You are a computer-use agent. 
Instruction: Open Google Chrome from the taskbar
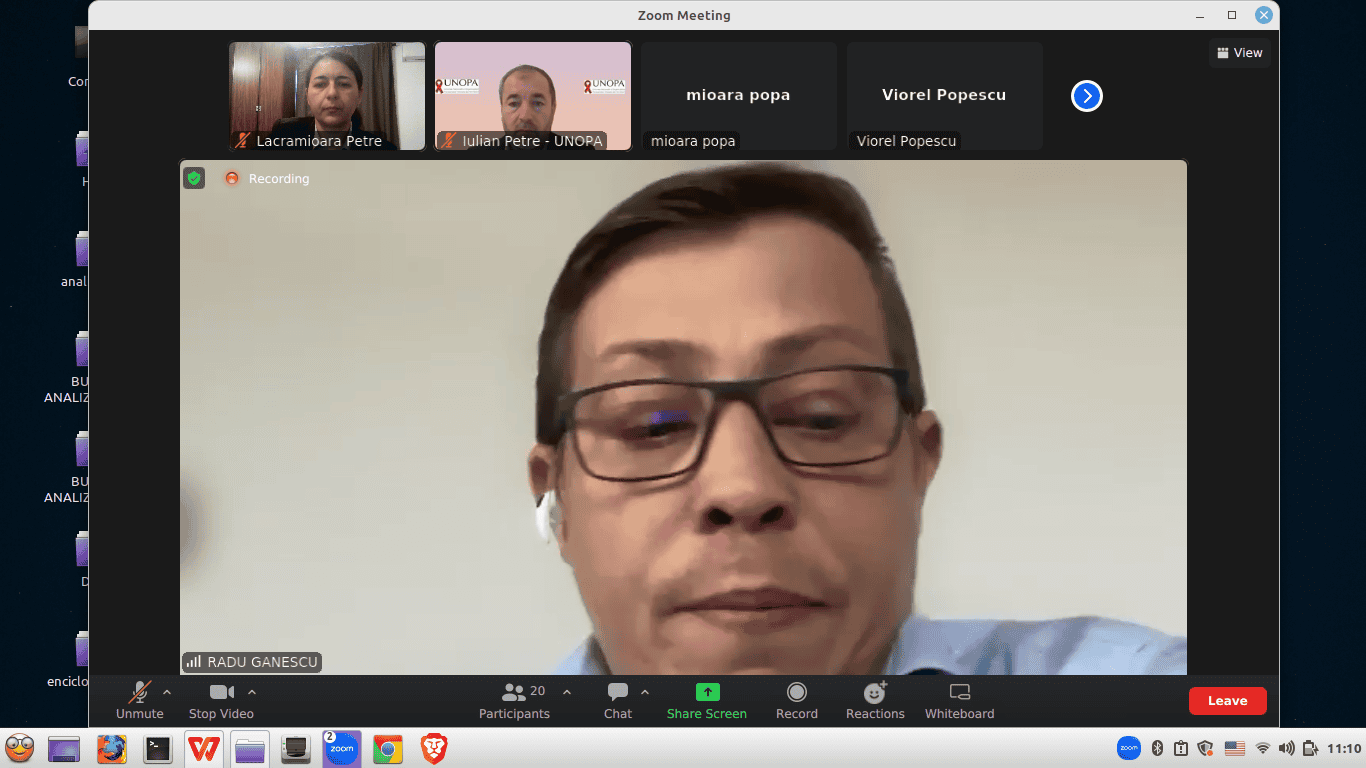(x=388, y=748)
